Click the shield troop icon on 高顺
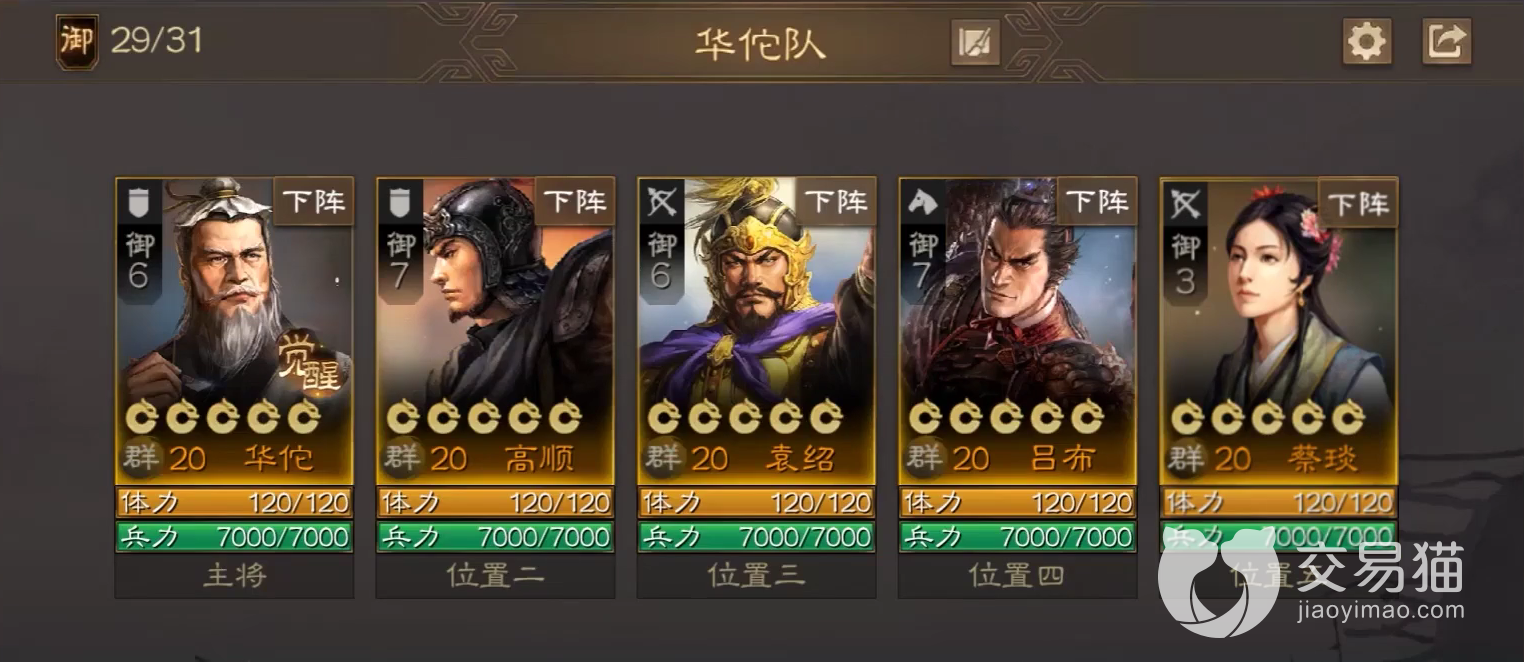1524x662 pixels. [x=400, y=203]
